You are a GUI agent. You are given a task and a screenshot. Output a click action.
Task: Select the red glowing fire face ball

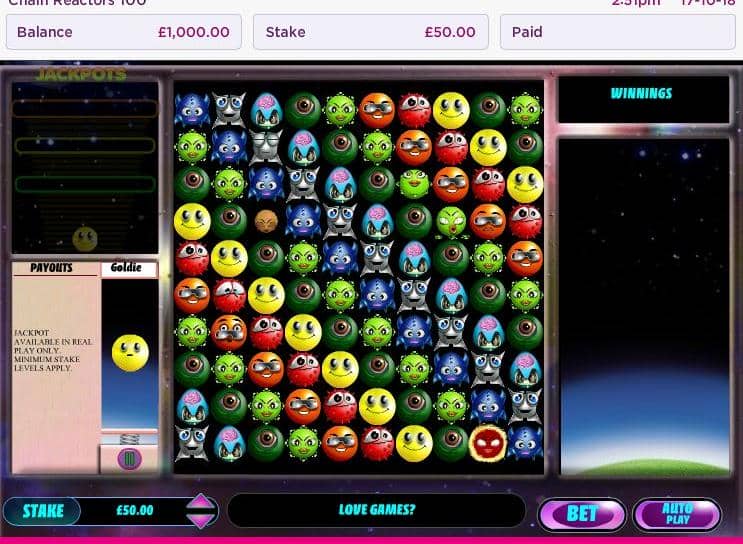click(x=488, y=442)
